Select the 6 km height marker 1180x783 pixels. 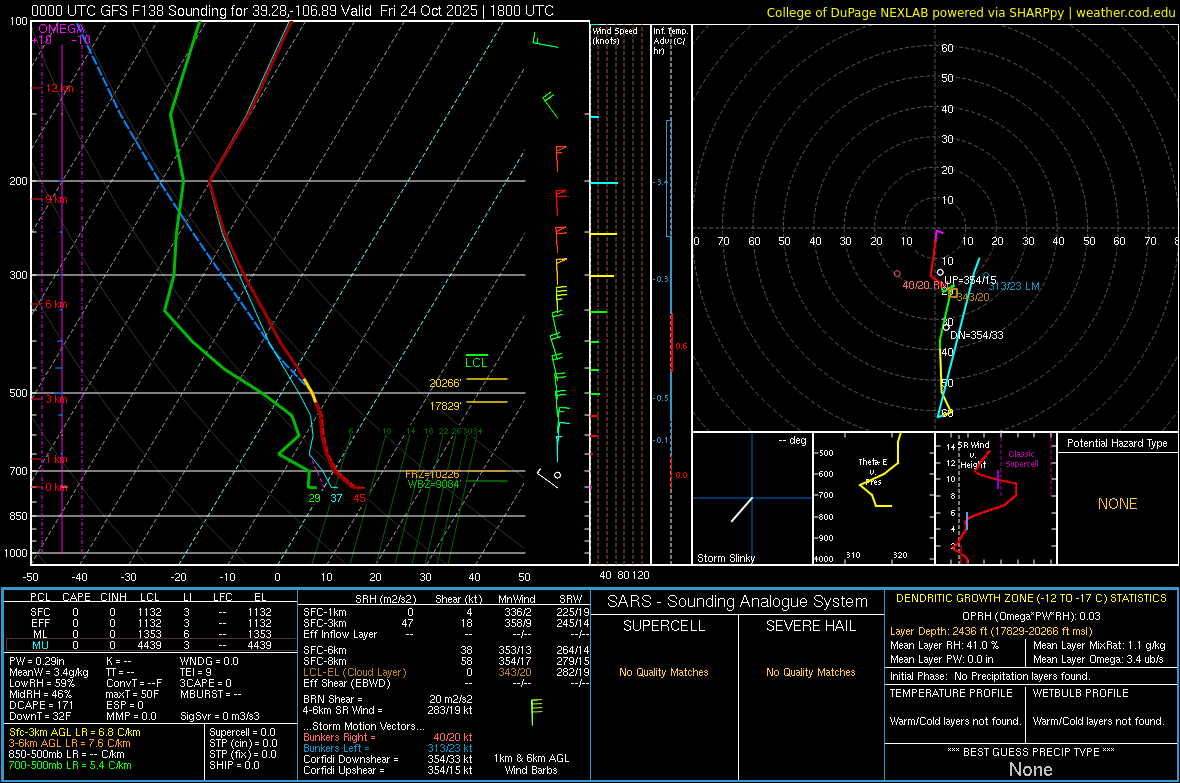[x=56, y=304]
